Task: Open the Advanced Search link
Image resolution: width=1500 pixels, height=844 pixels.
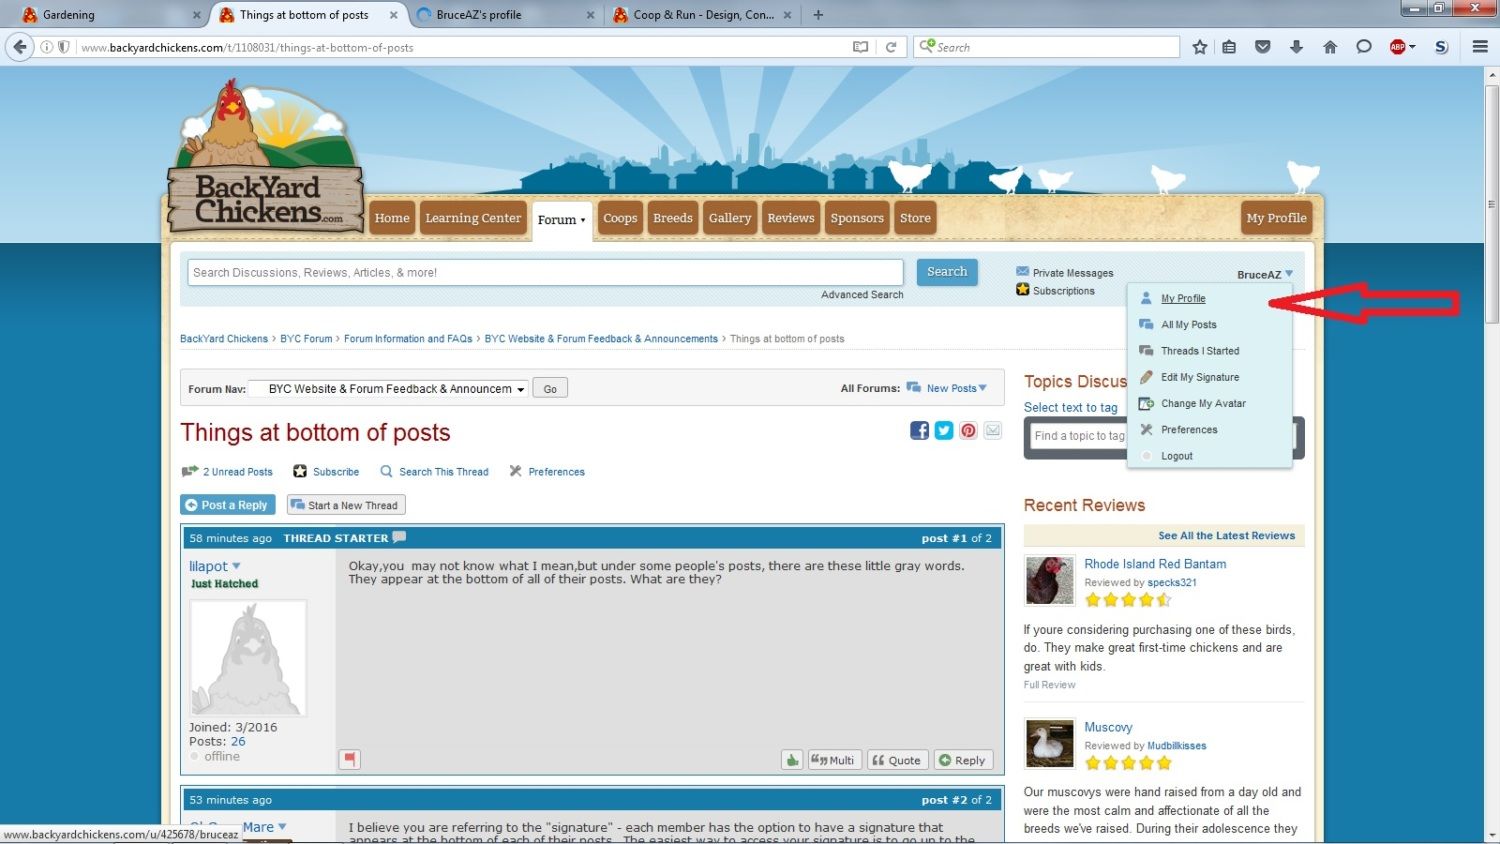Action: coord(861,295)
